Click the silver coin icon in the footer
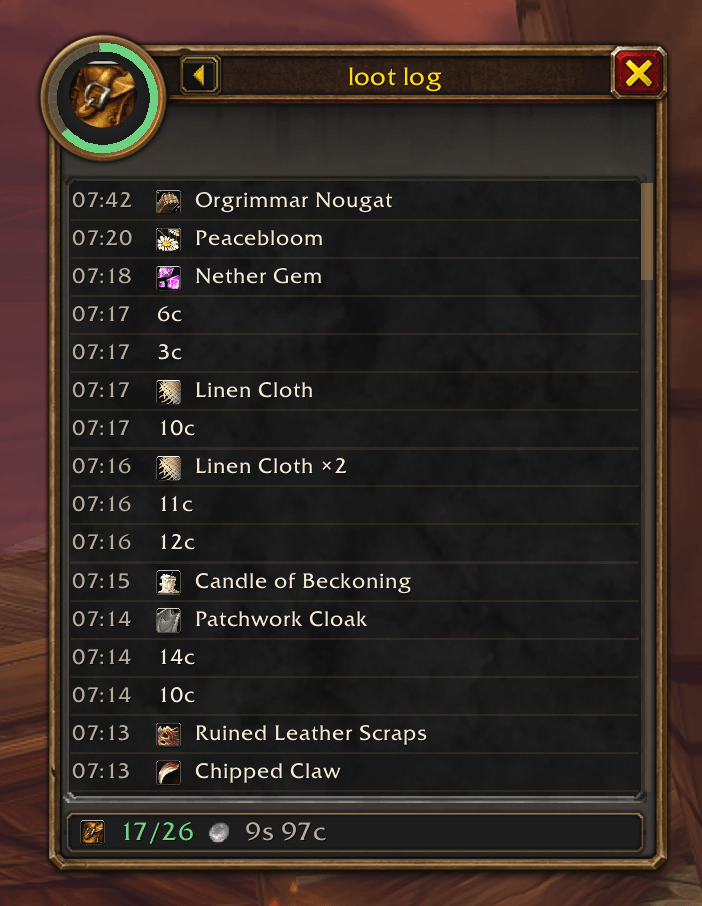This screenshot has width=702, height=906. (x=218, y=833)
